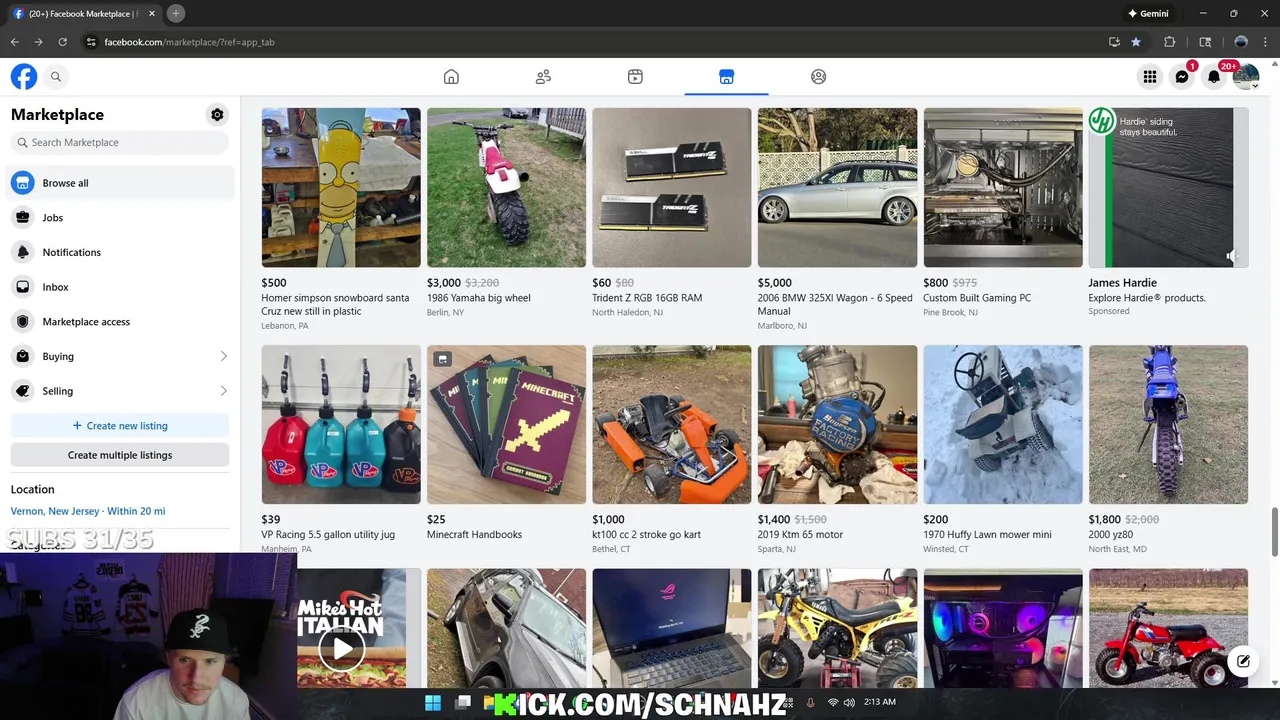Open 2000 yz80 dirt bike photo

[1168, 424]
